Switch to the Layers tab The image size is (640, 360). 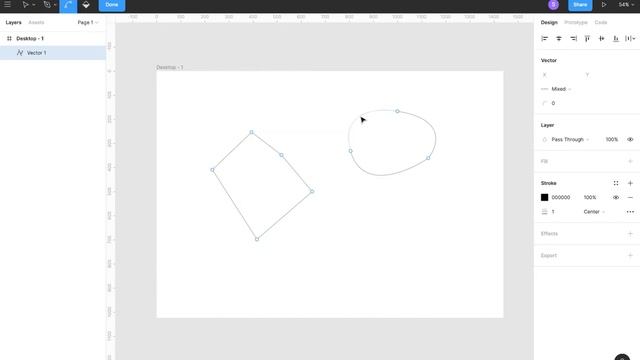click(13, 22)
